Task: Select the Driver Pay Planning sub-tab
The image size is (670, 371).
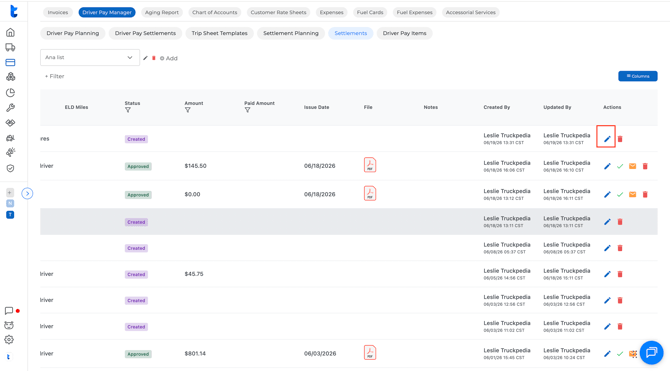Action: coord(73,33)
